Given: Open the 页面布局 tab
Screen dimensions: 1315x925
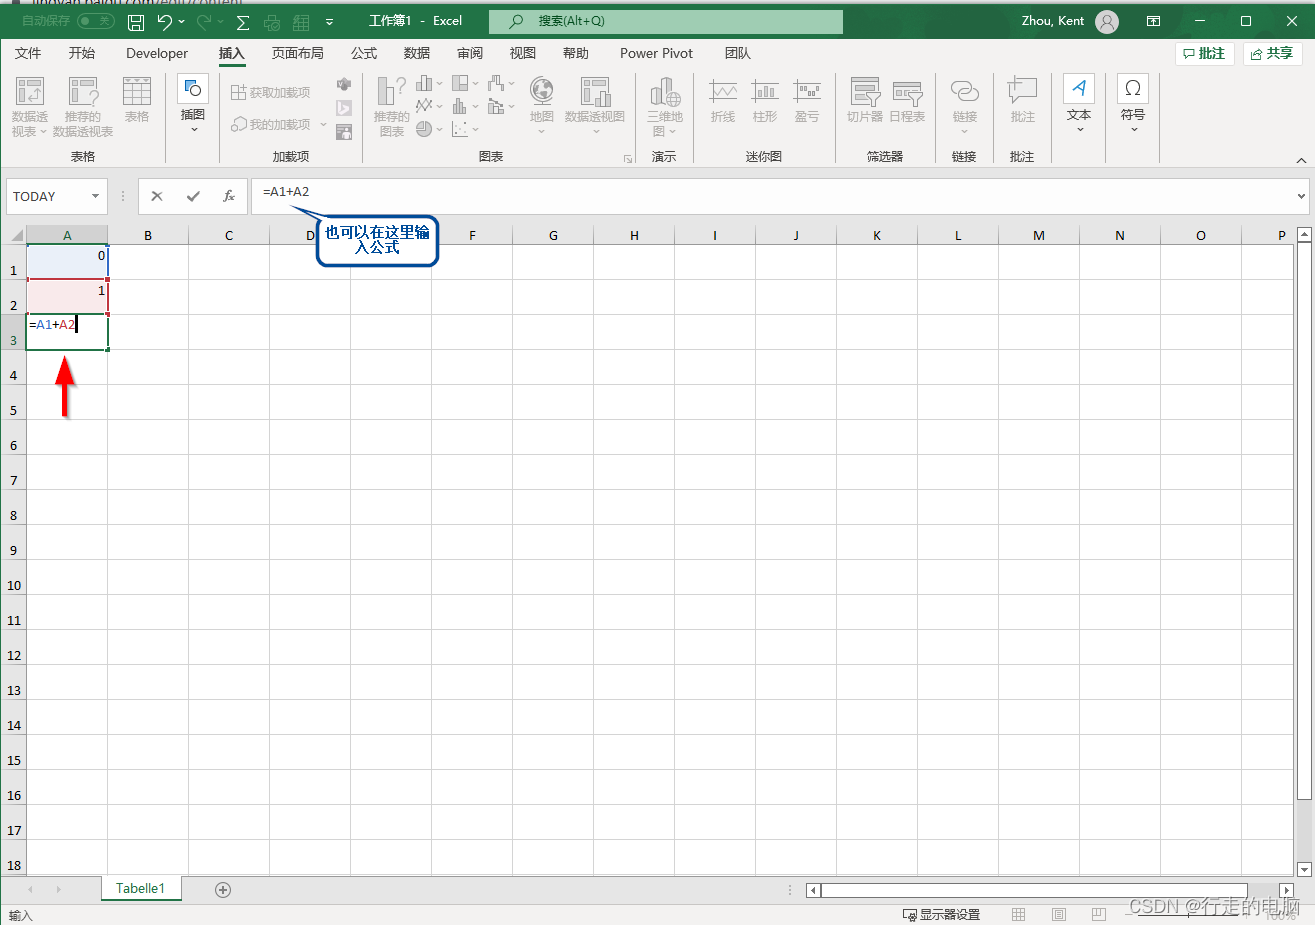Looking at the screenshot, I should coord(297,53).
